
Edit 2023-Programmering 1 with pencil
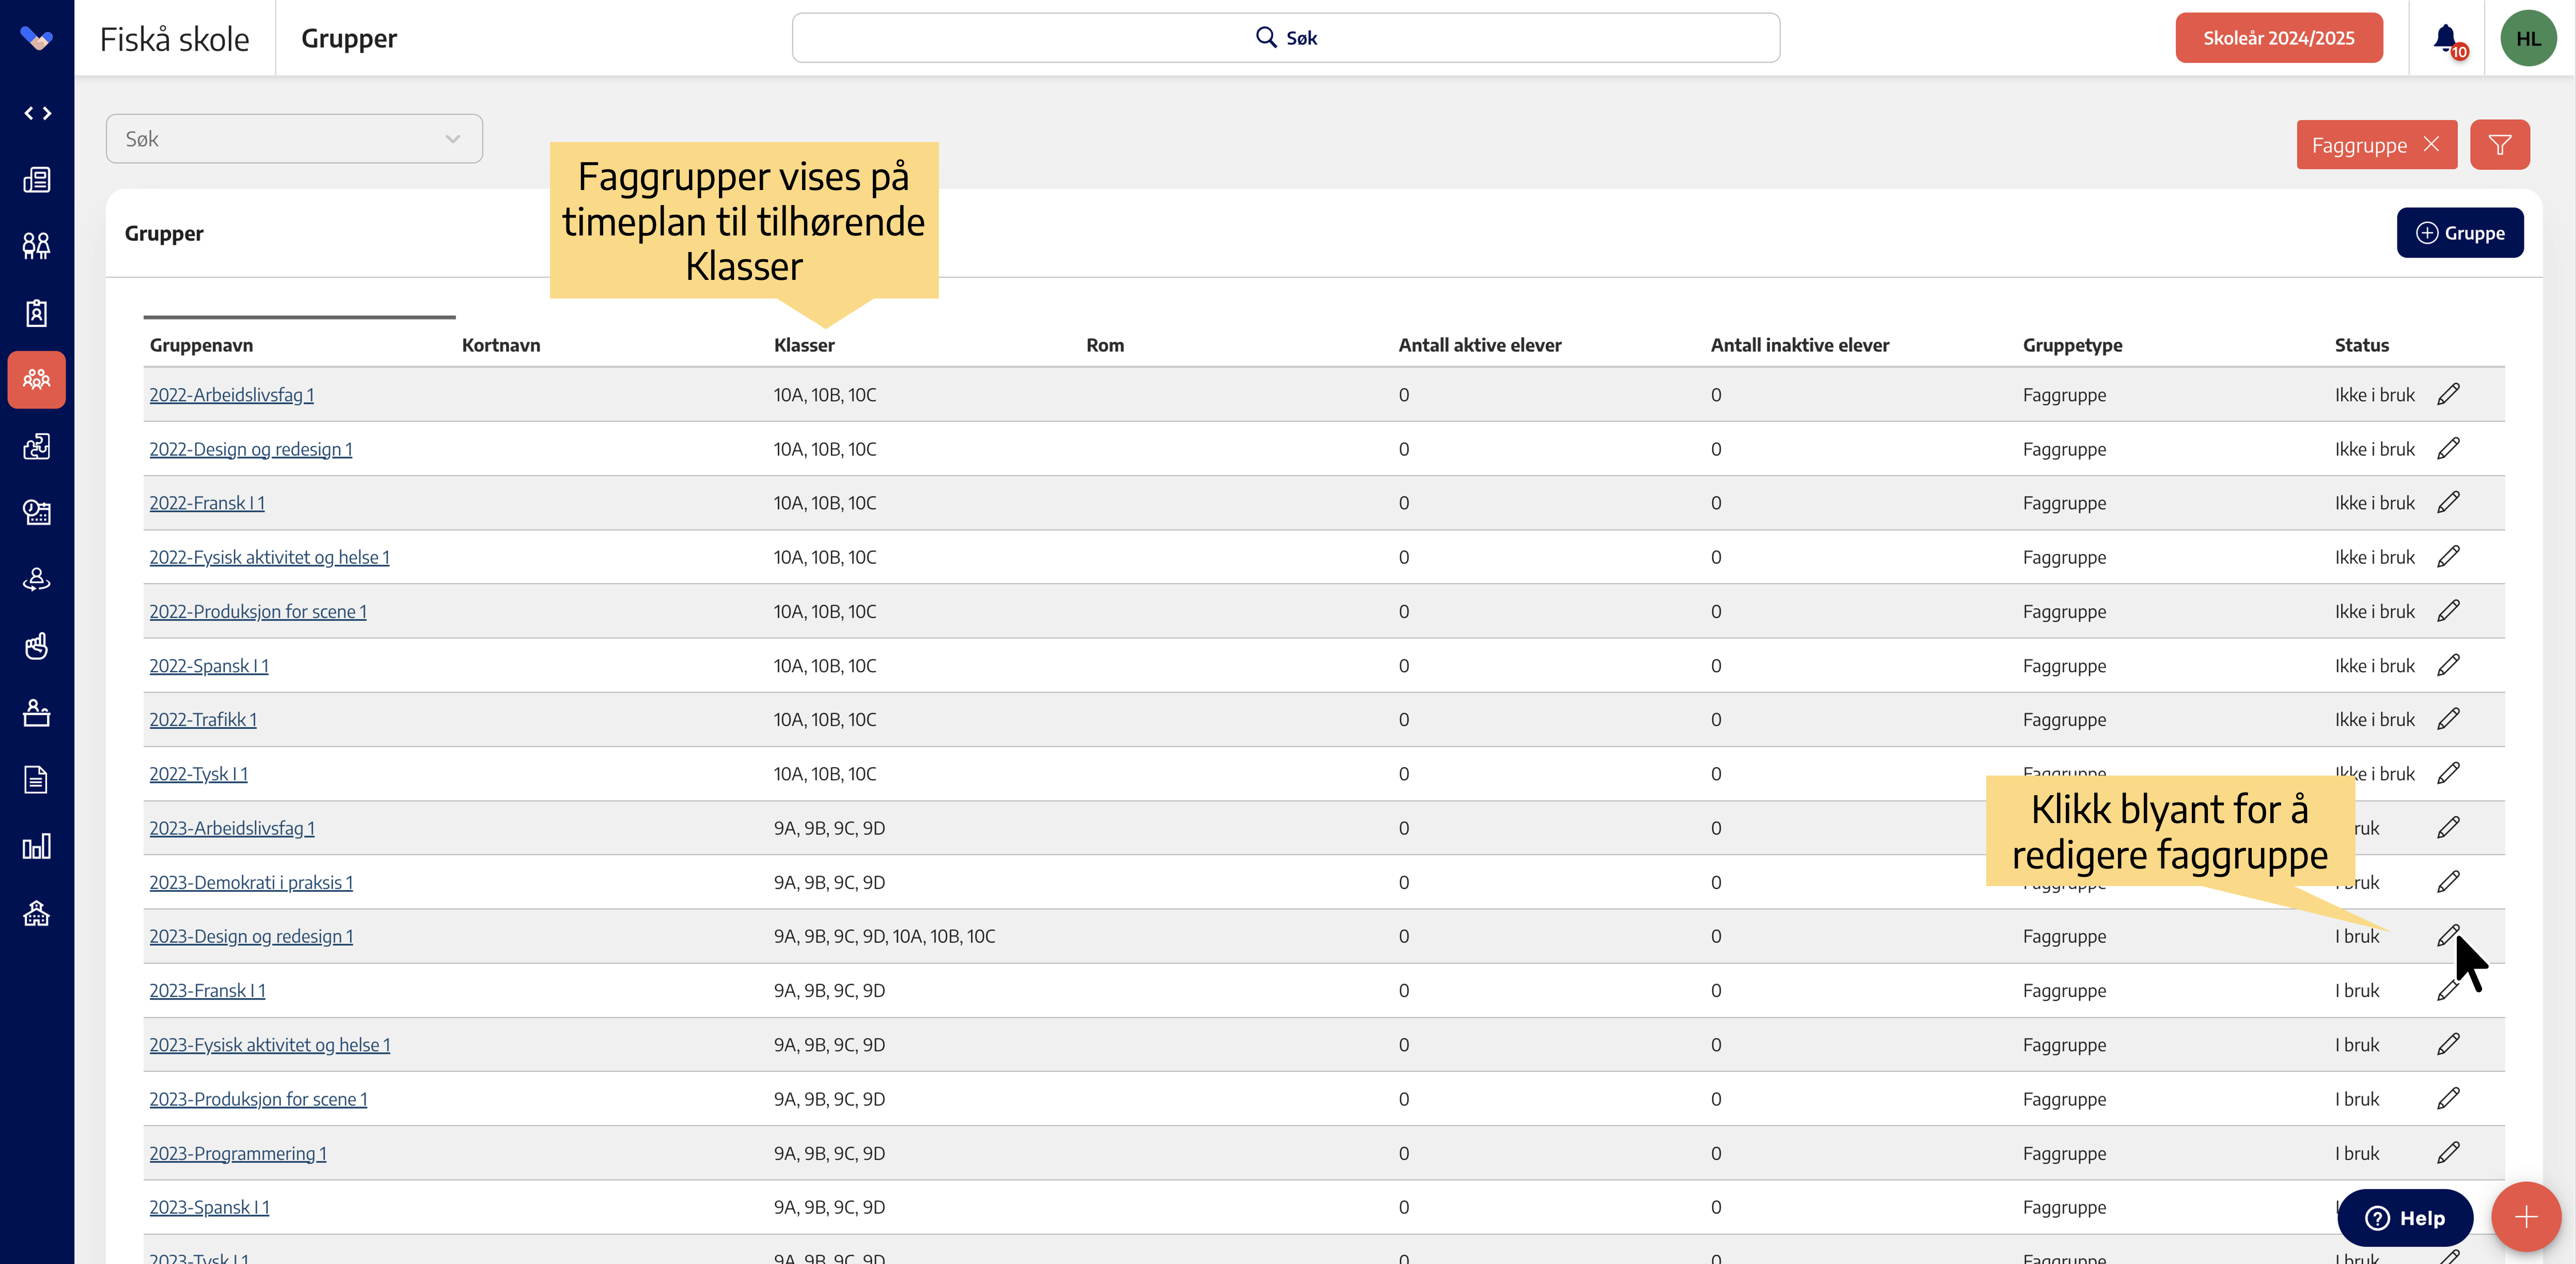tap(2448, 1152)
